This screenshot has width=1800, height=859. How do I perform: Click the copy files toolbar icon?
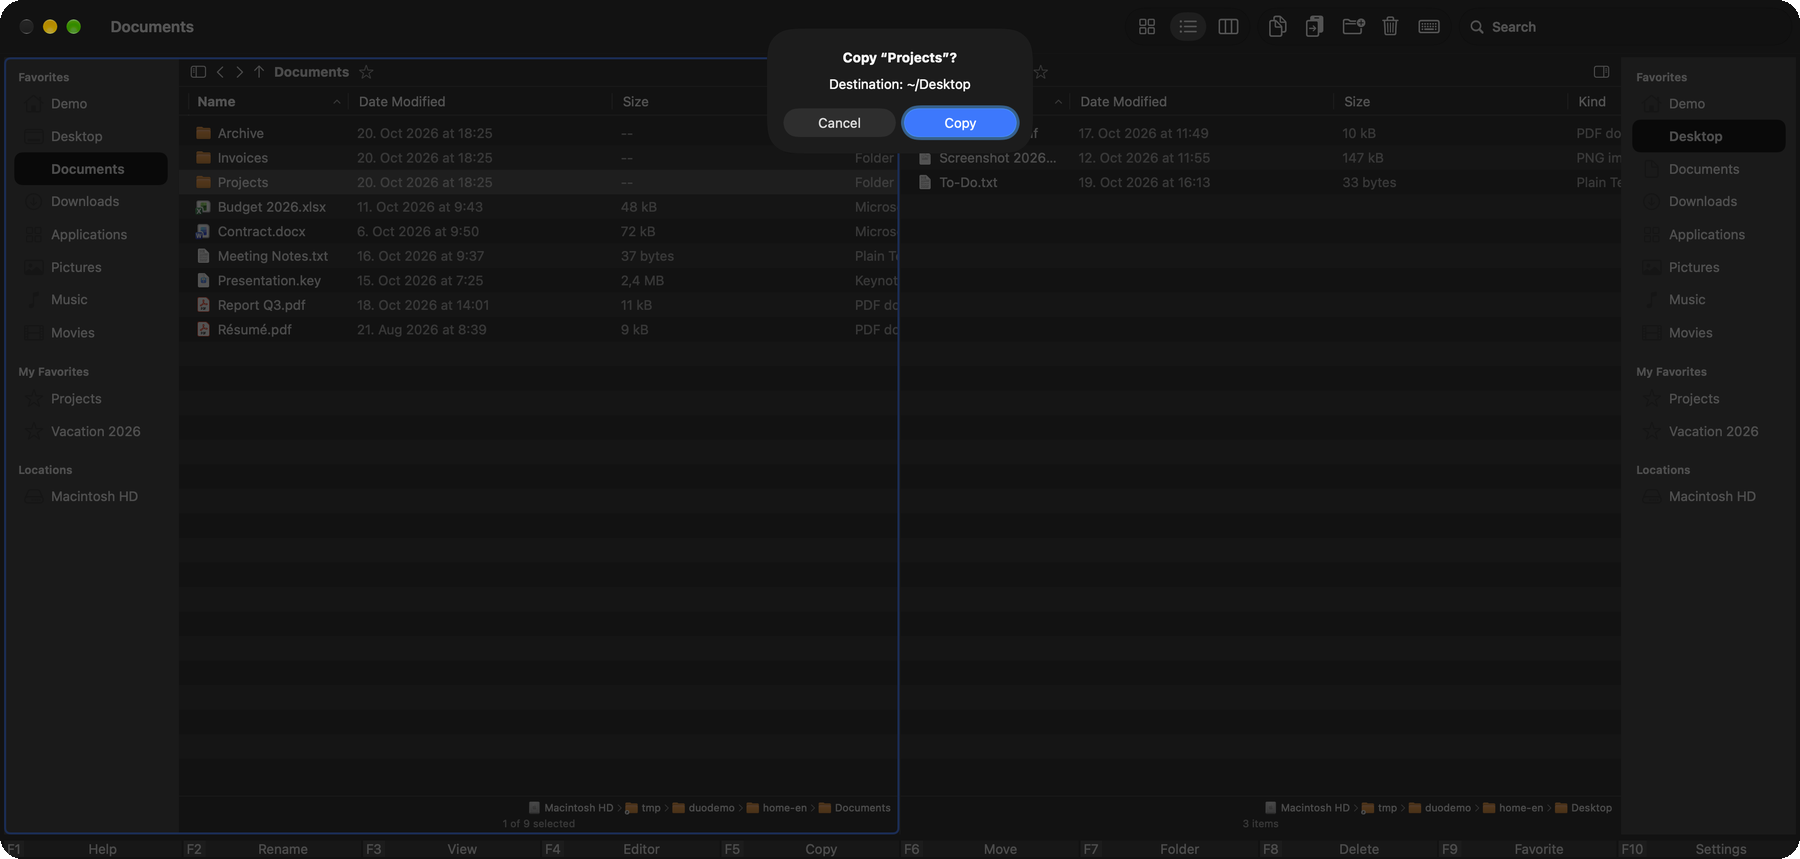click(1277, 27)
